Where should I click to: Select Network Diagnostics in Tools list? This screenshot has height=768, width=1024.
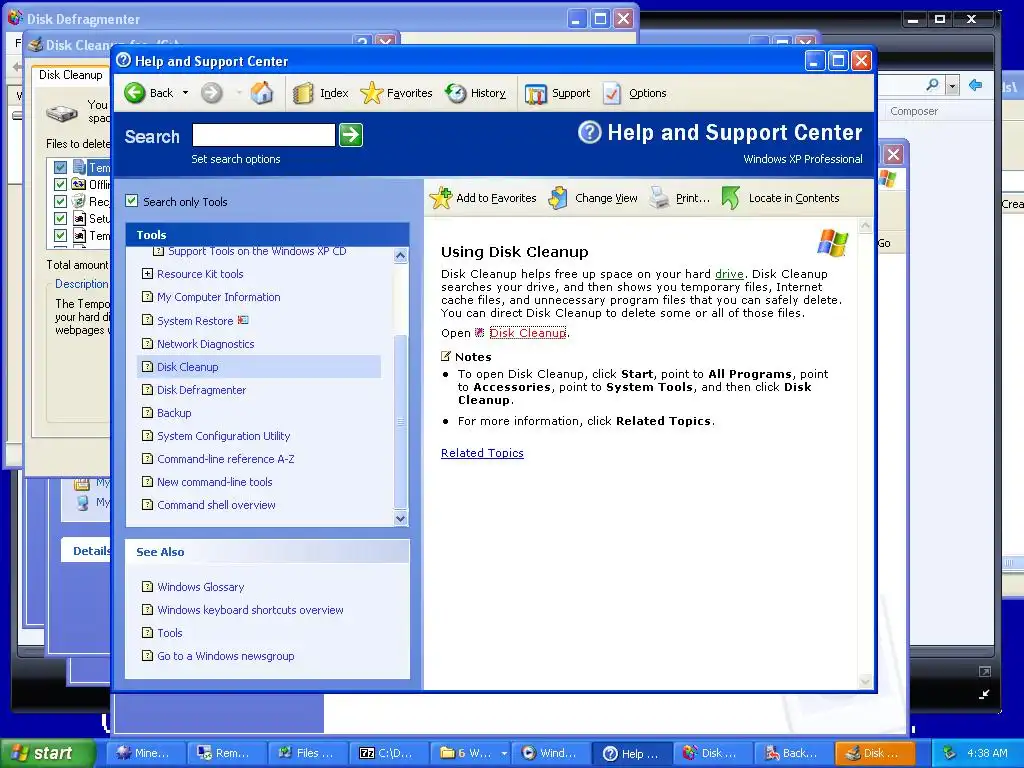click(x=206, y=344)
